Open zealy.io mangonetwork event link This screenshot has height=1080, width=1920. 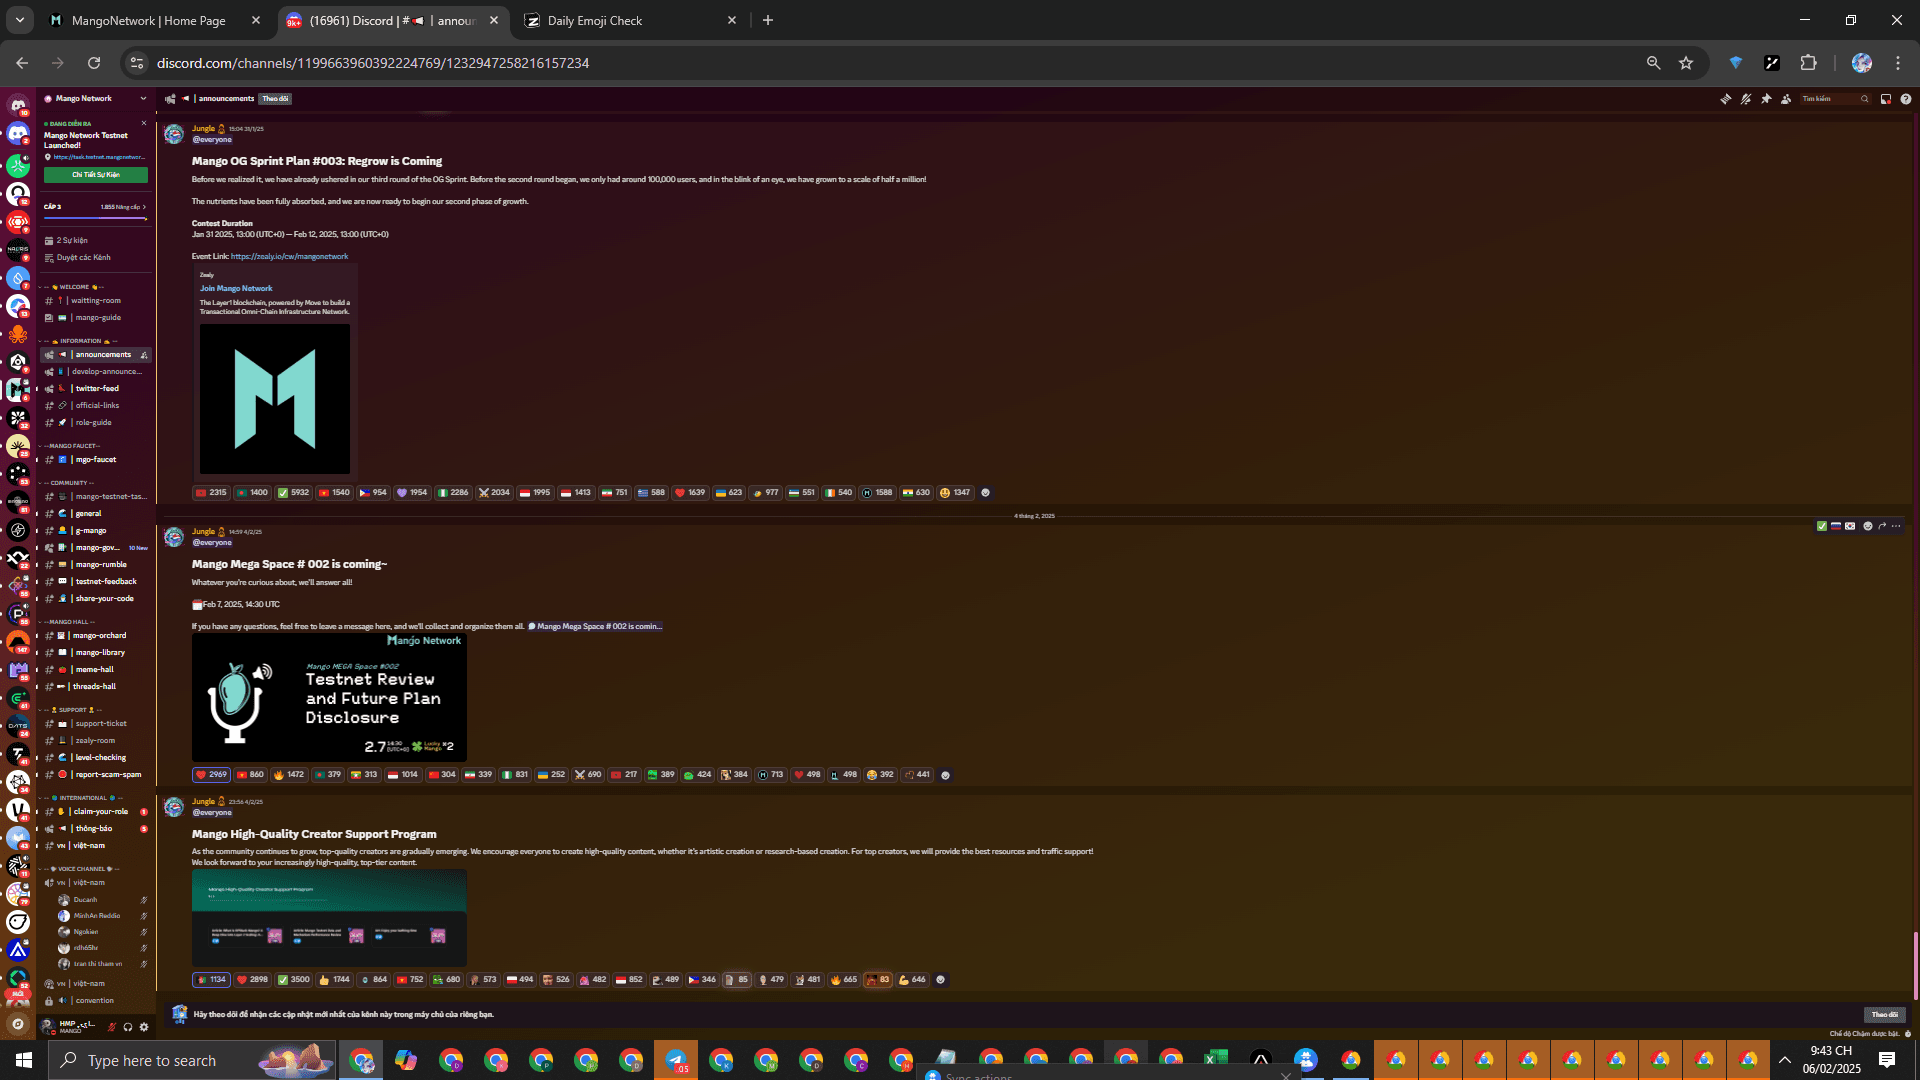tap(289, 257)
